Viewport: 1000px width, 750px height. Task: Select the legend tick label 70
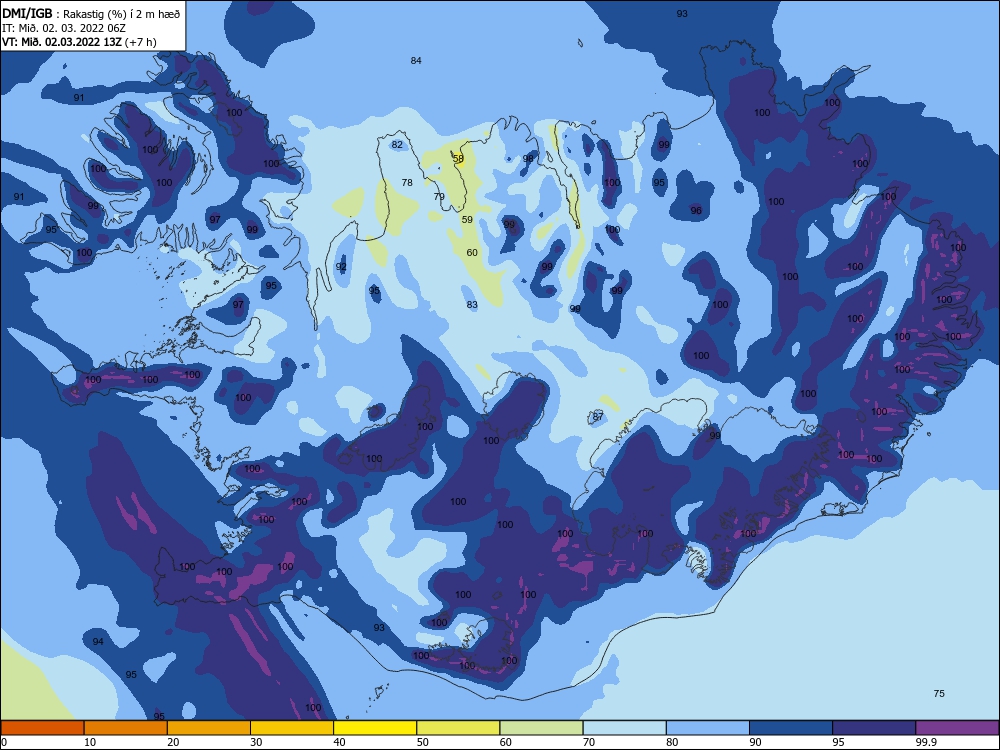589,742
